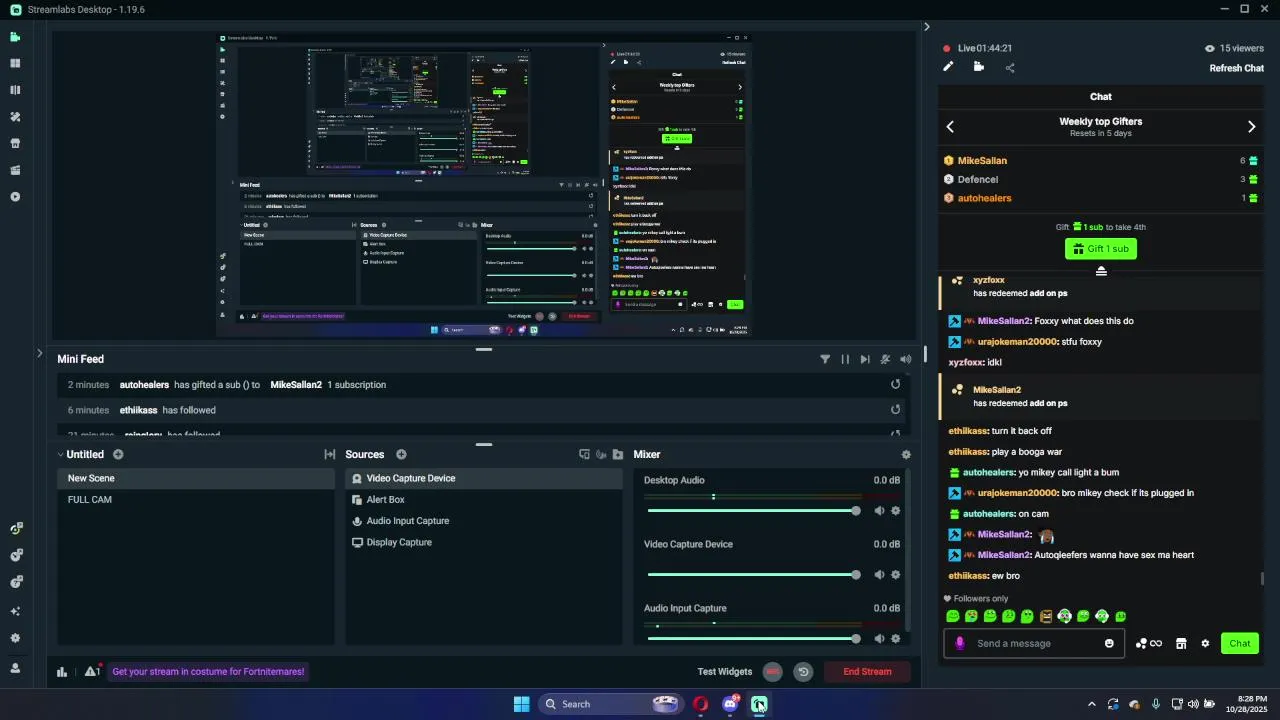Show previous leaderboard with left chevron

pos(950,127)
